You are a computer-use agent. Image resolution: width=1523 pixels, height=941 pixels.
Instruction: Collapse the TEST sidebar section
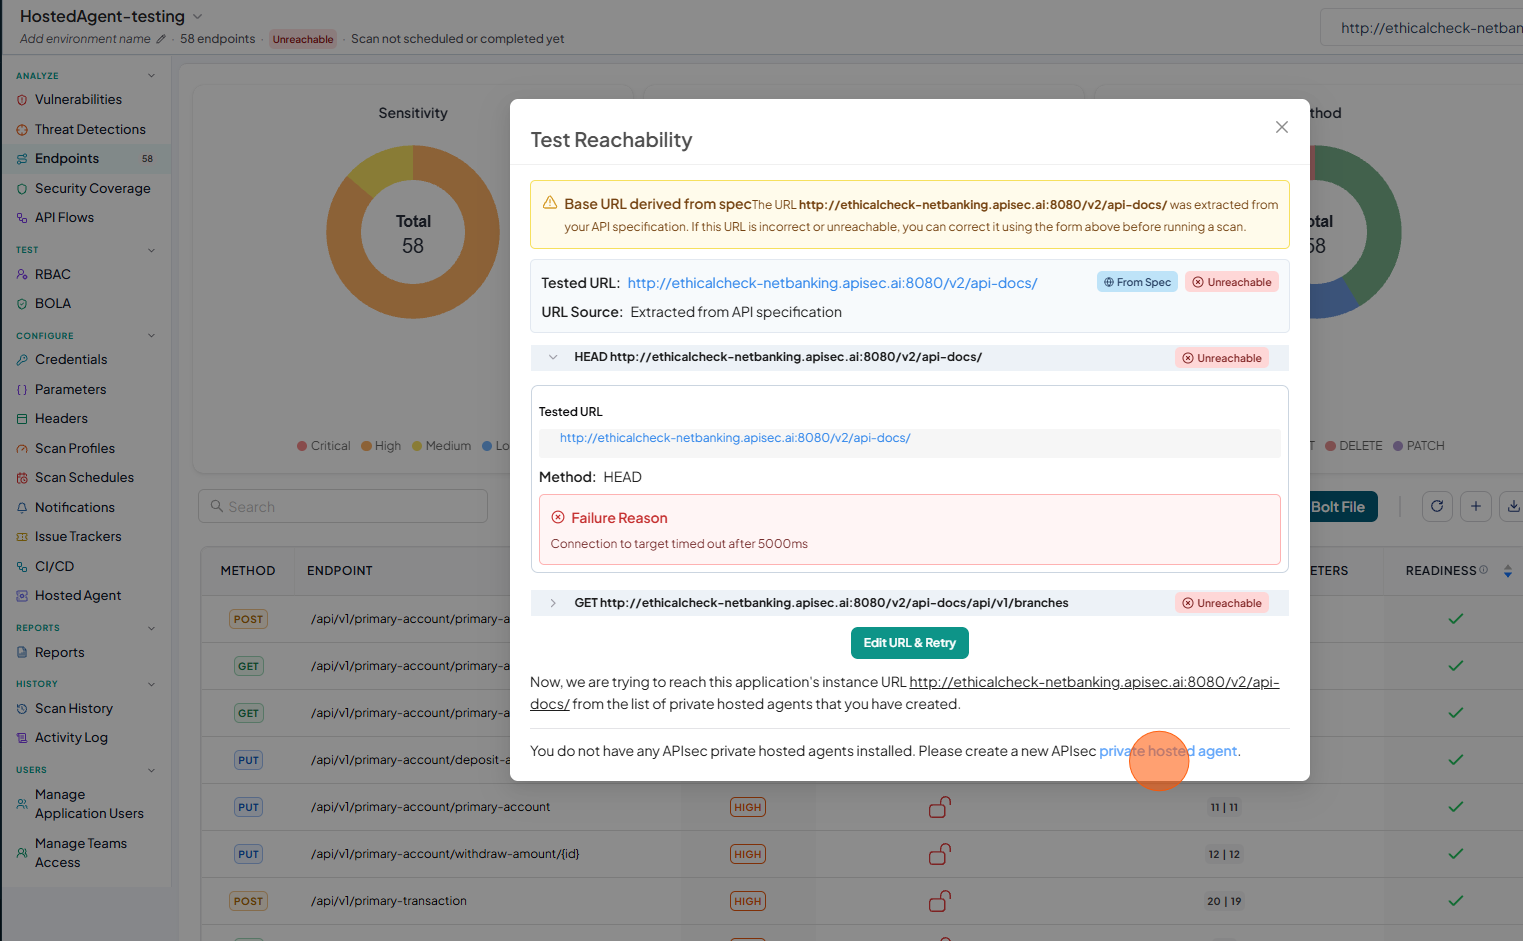click(151, 250)
